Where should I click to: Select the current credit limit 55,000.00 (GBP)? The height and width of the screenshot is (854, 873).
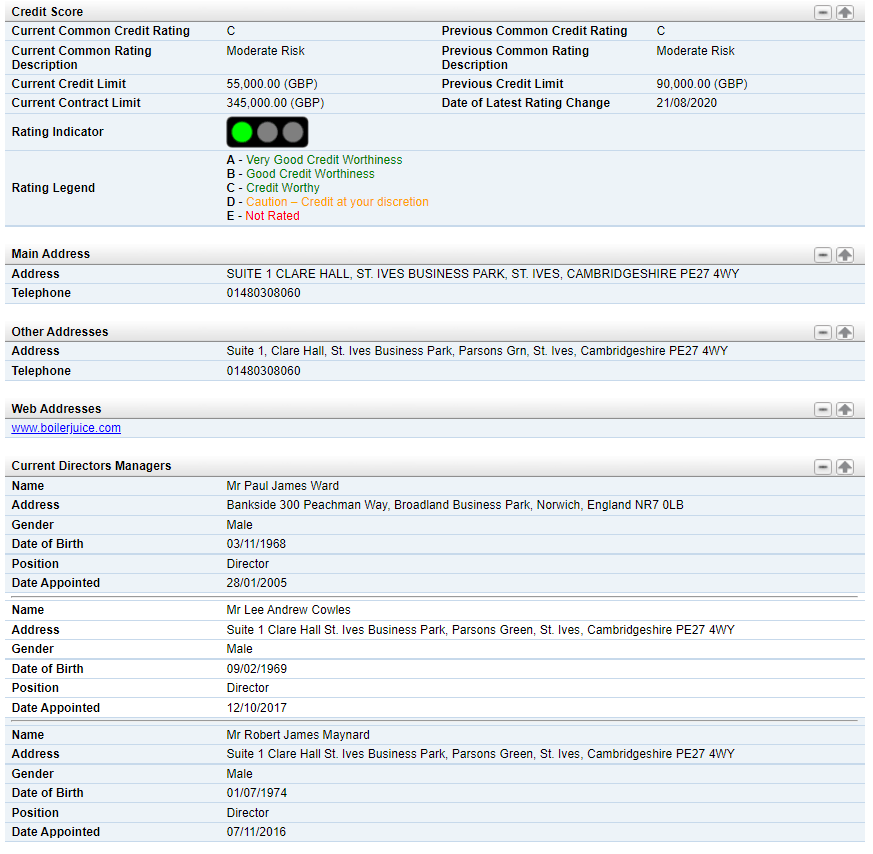pos(272,84)
